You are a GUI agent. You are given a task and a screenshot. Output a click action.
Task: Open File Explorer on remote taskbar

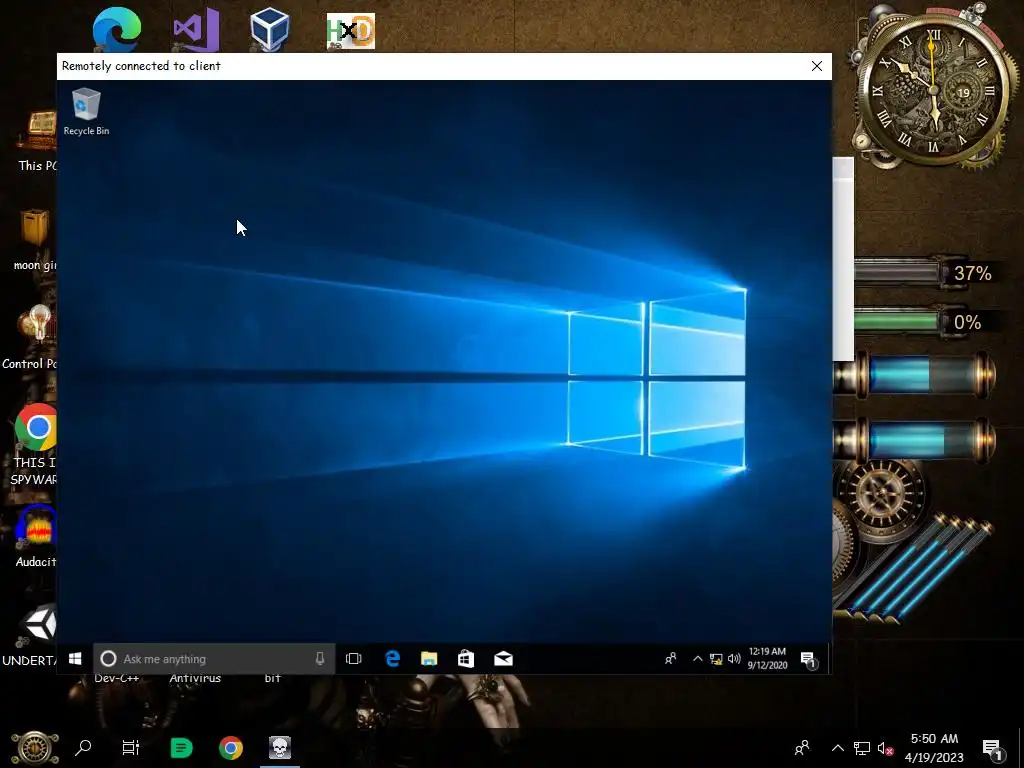[429, 659]
